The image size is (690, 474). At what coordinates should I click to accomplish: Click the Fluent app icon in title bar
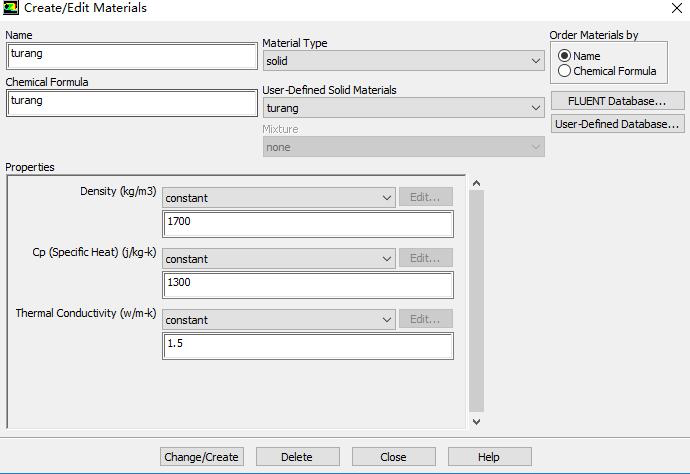coord(11,8)
